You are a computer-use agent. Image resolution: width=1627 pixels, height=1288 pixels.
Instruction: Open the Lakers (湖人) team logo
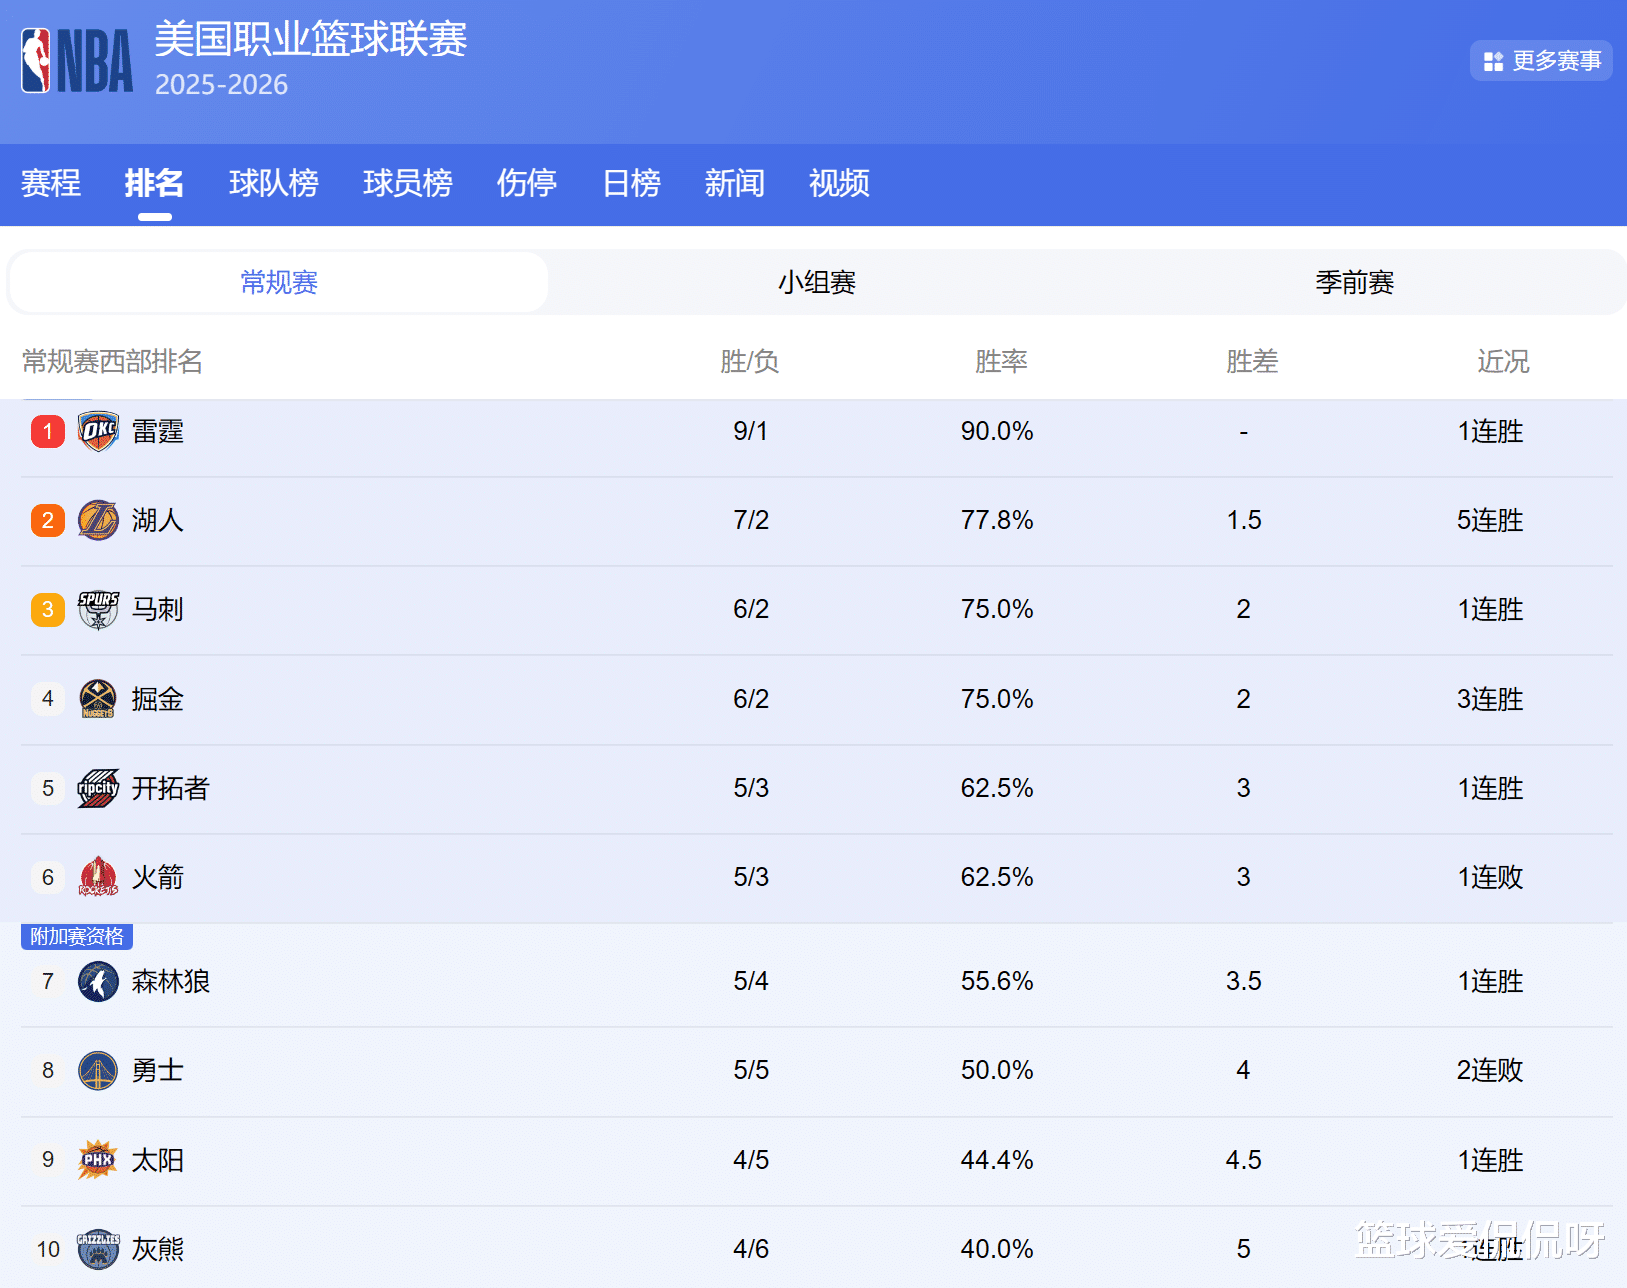click(x=98, y=521)
